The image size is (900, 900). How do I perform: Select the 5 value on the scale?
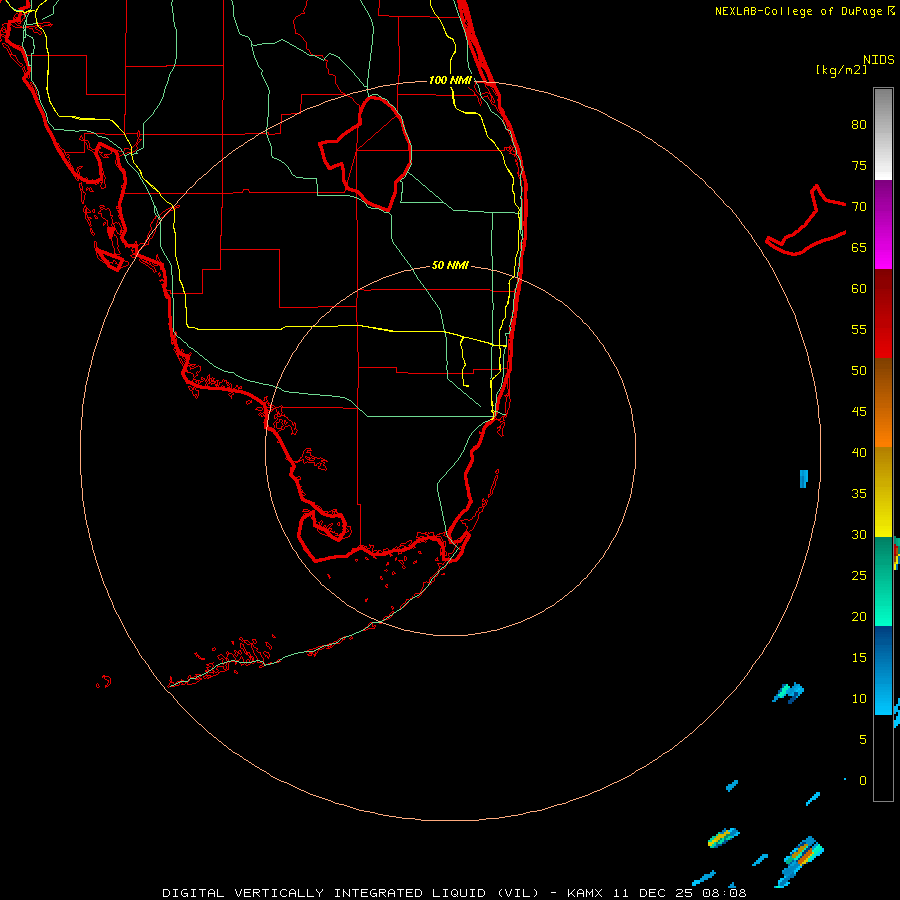pyautogui.click(x=863, y=739)
